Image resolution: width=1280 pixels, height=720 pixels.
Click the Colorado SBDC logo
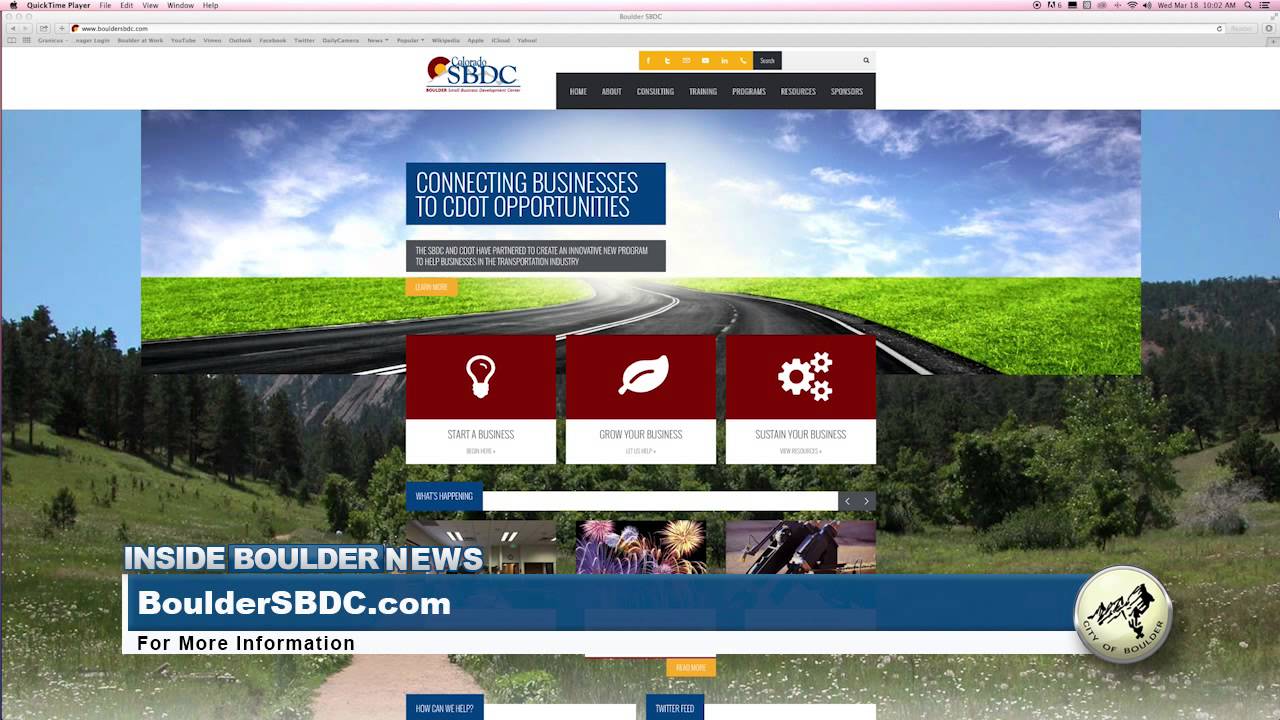(473, 74)
